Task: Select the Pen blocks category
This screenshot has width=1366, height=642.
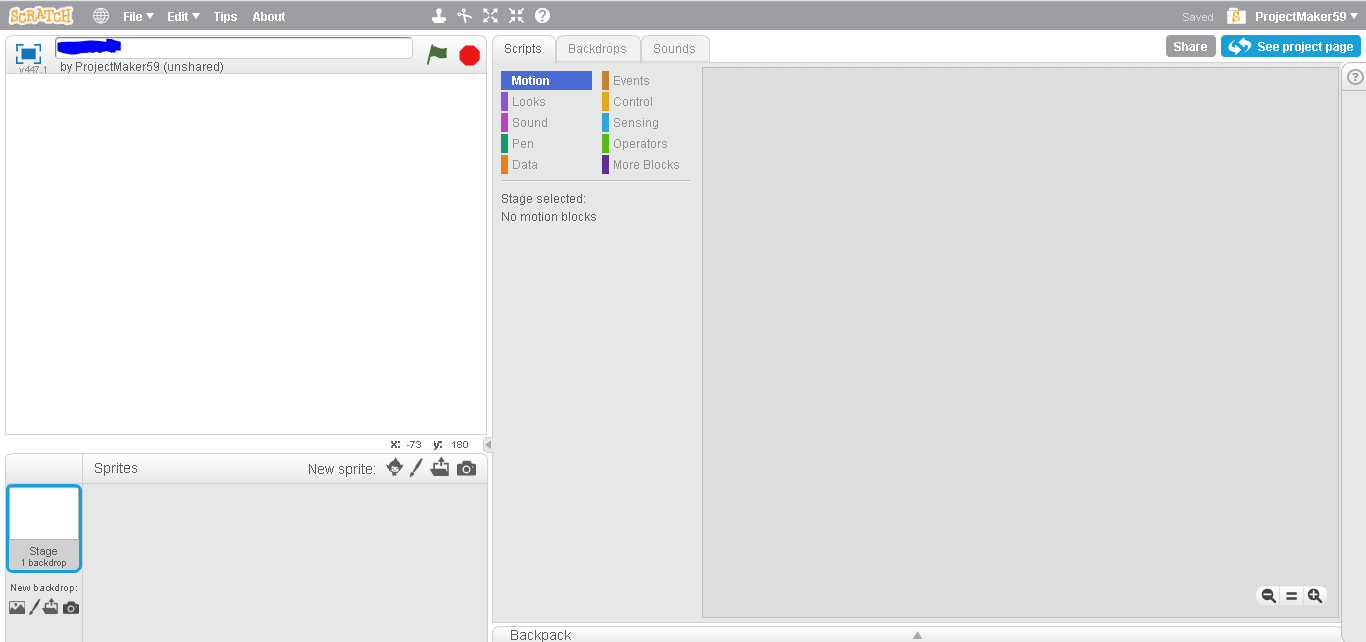Action: pos(521,143)
